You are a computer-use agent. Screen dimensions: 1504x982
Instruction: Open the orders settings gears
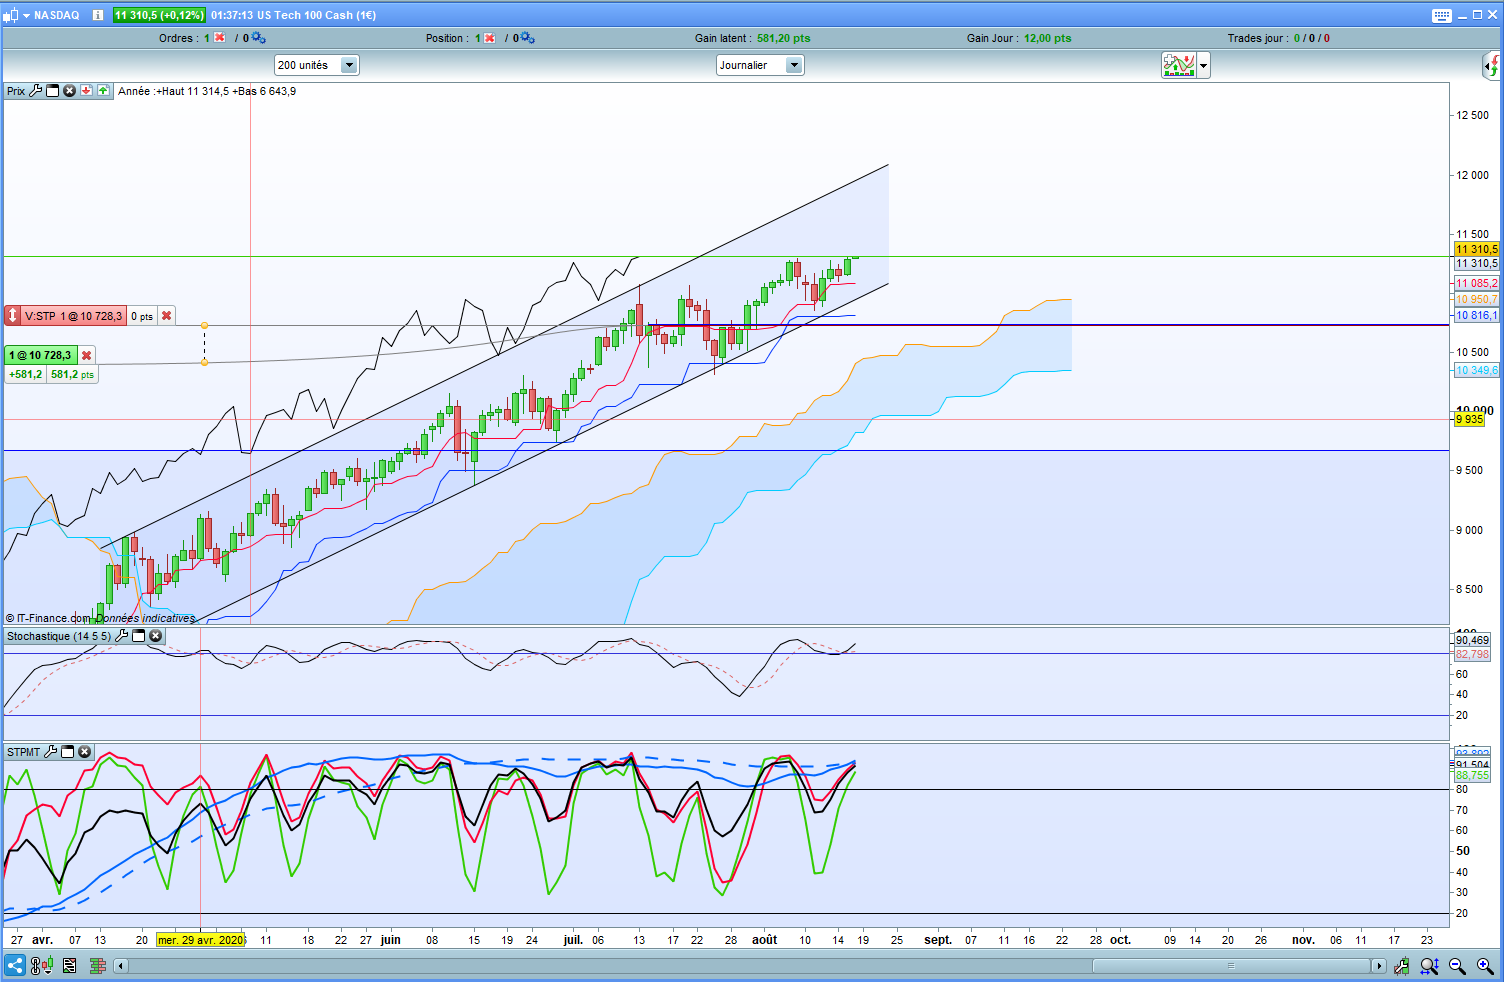pos(258,38)
